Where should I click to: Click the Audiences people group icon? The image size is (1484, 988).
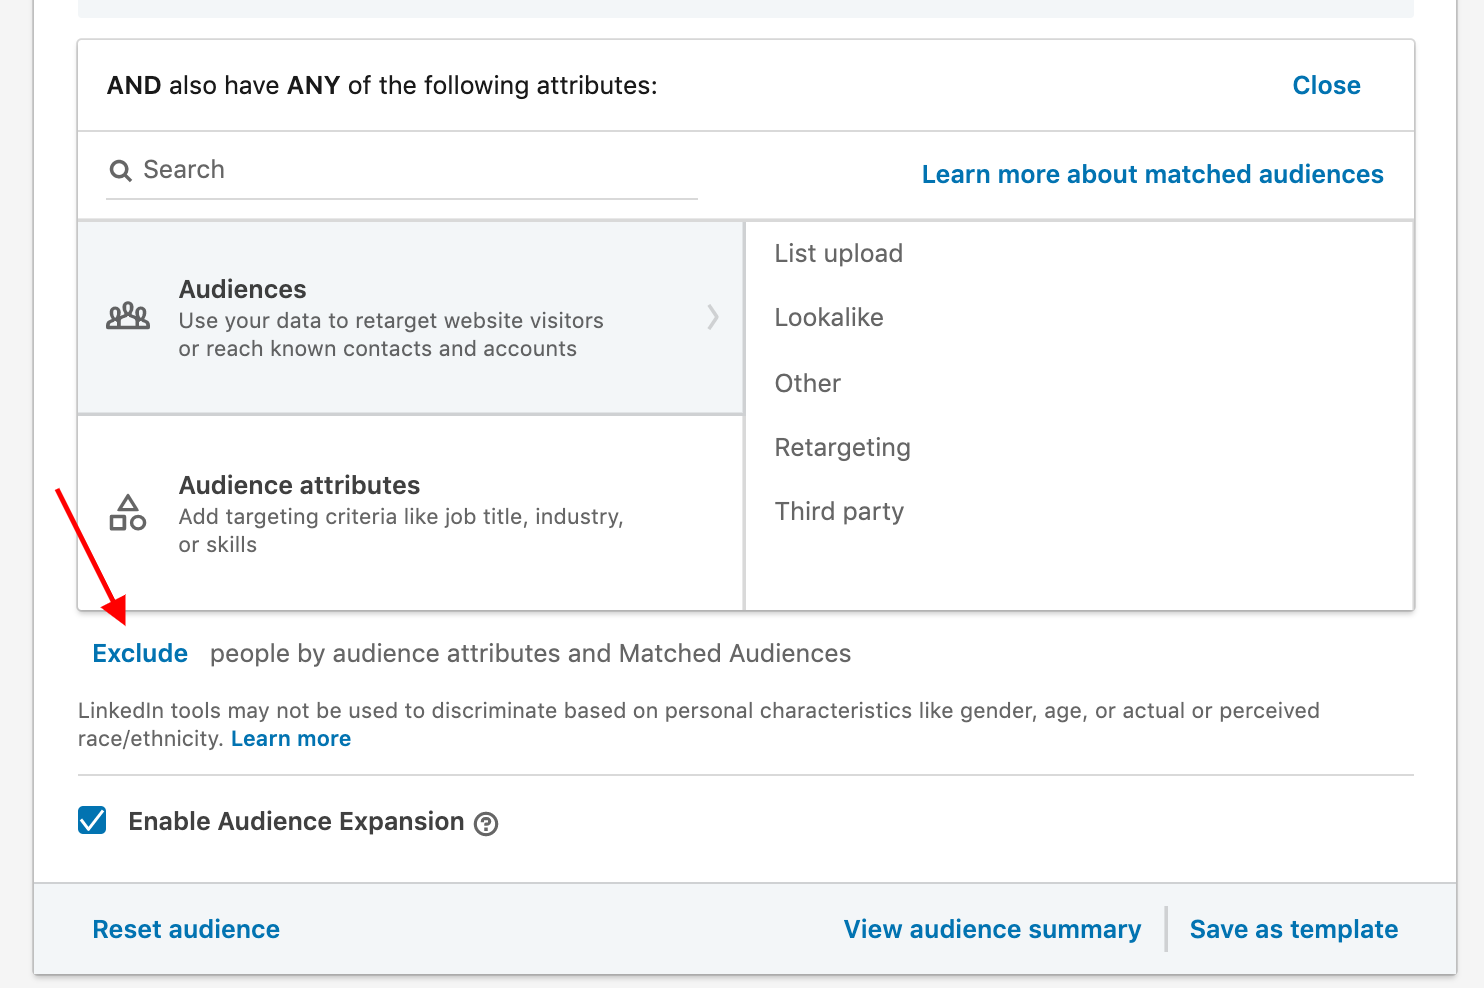128,317
